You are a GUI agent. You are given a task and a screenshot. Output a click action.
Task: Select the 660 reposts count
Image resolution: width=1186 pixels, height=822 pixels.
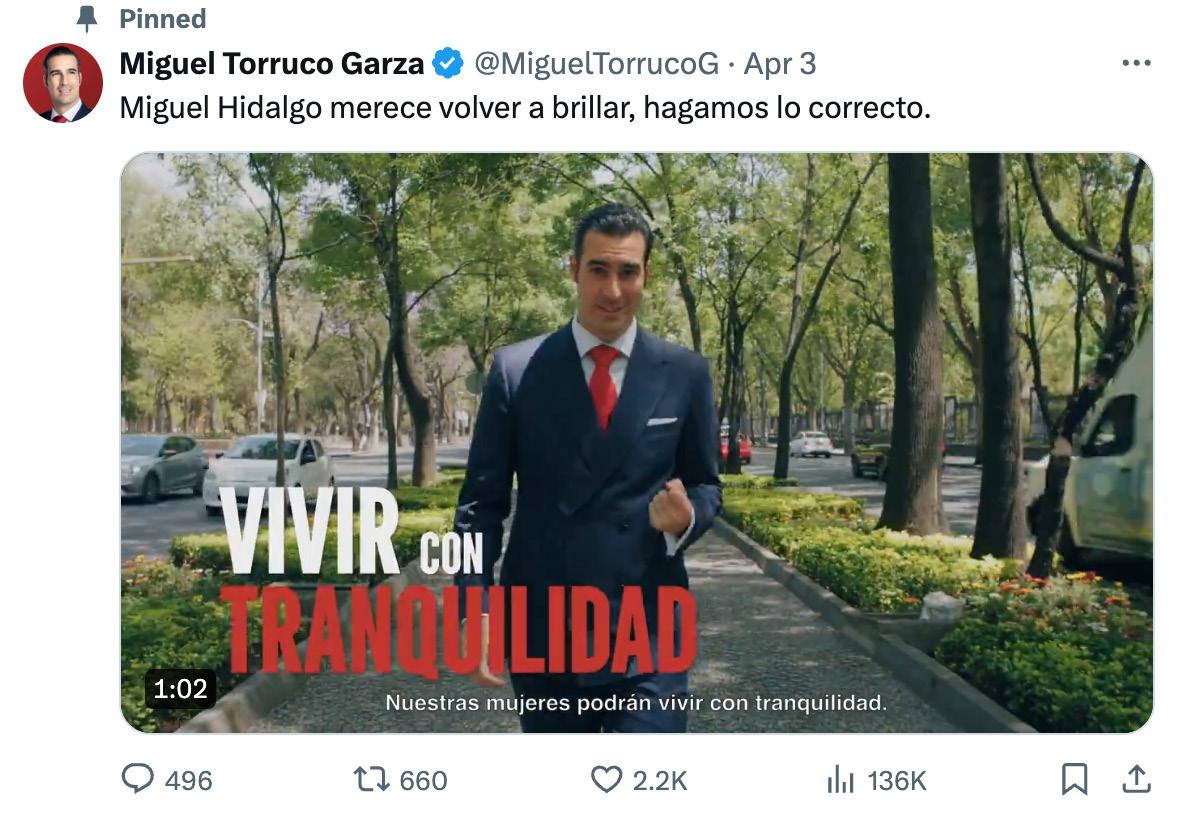tap(424, 780)
